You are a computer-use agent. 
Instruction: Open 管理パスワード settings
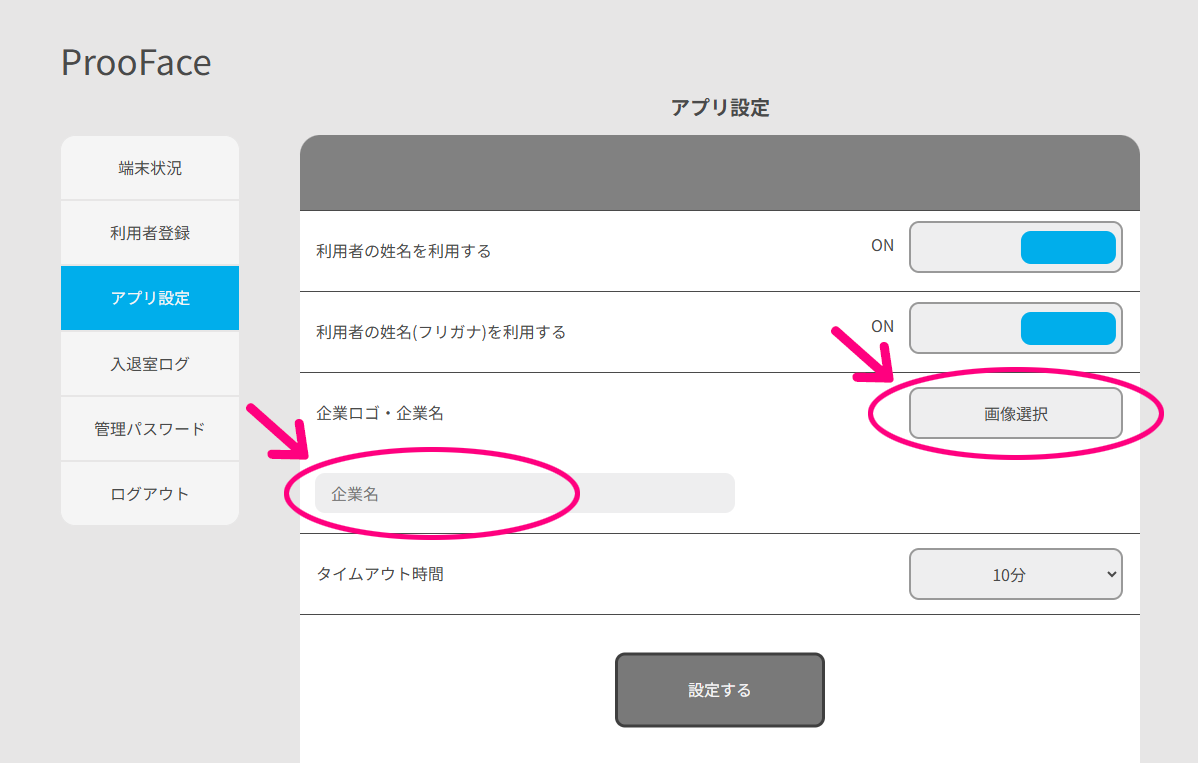pos(150,429)
